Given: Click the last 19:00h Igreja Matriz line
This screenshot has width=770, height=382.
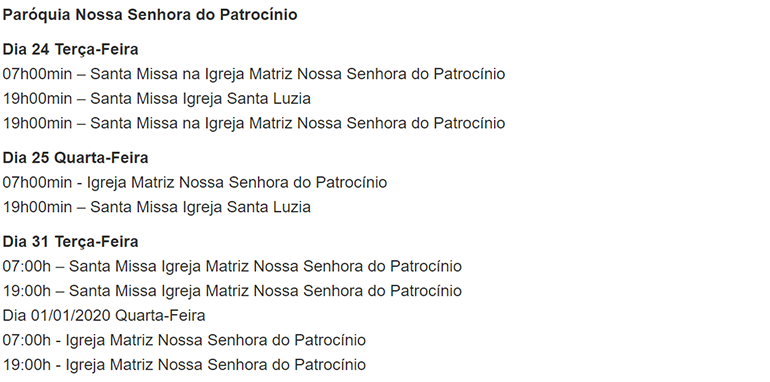Looking at the screenshot, I should (184, 365).
